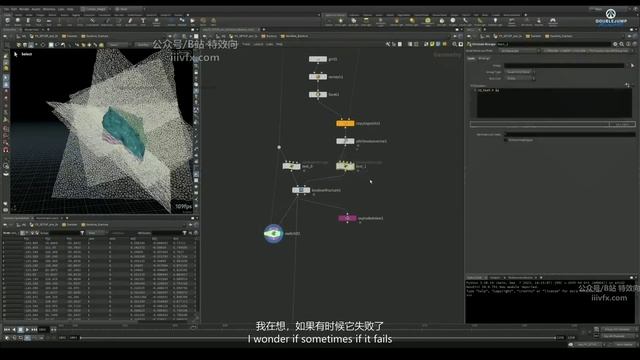Open the Edit menu
Image resolution: width=640 pixels, height=360 pixels.
[14, 9]
